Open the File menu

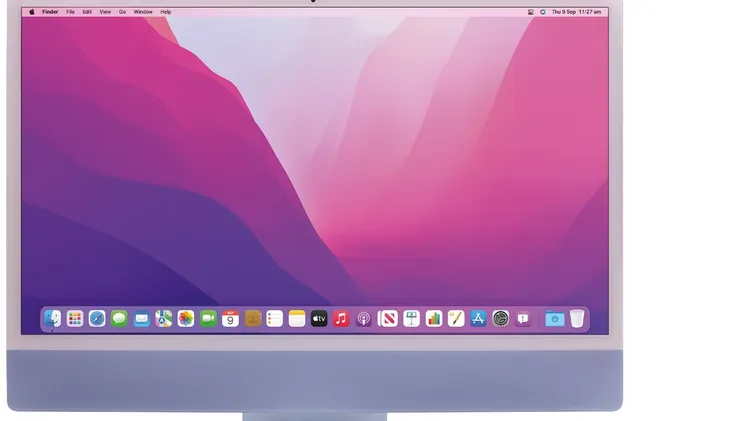[70, 12]
